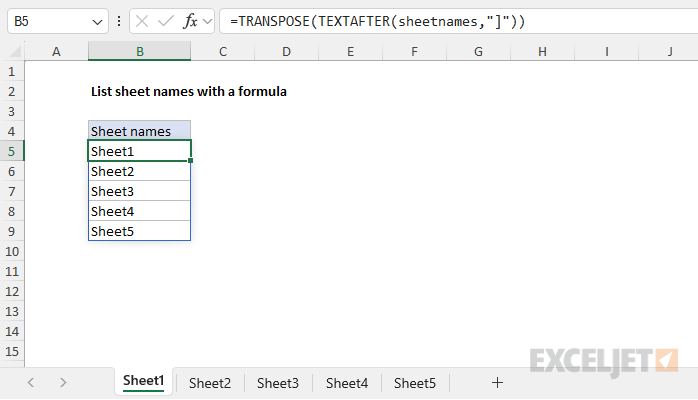This screenshot has height=400, width=698.
Task: Select row 13 header
Action: [12, 312]
